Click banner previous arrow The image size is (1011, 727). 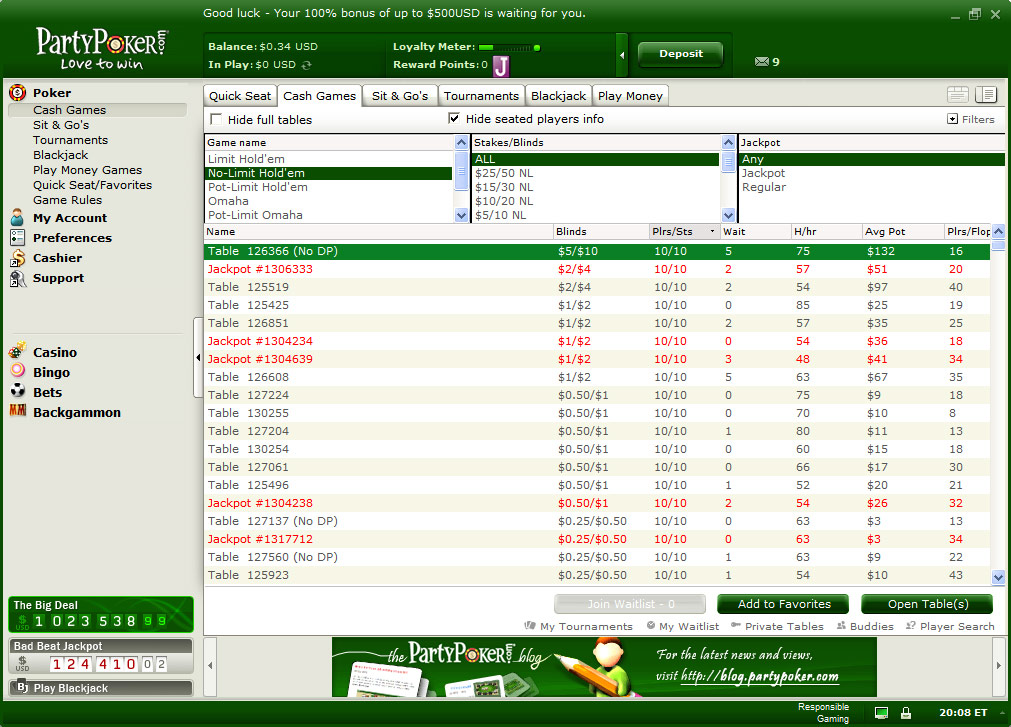pos(210,666)
